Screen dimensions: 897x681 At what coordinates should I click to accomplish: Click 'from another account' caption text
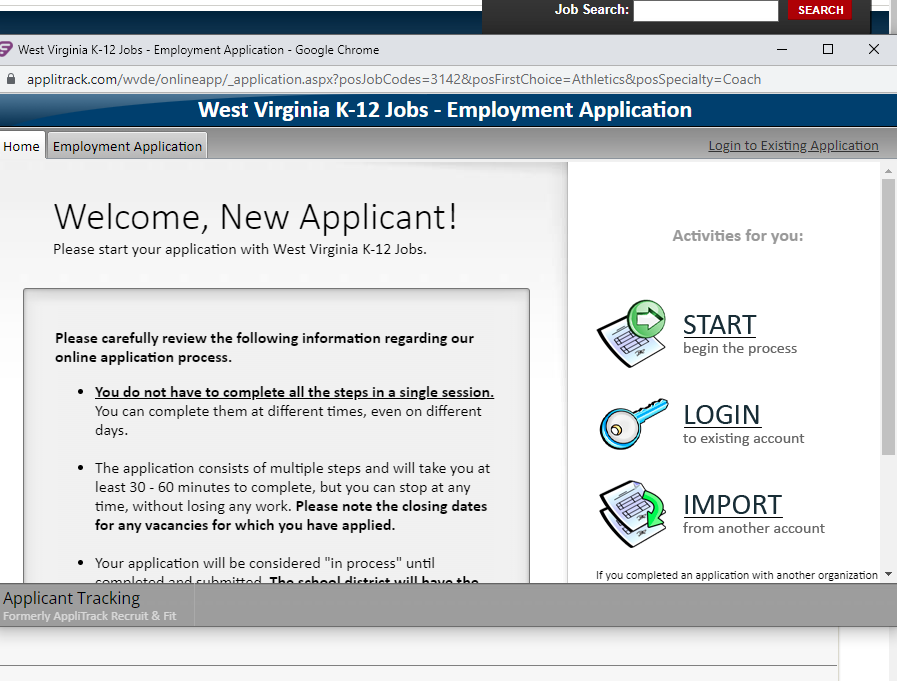(x=753, y=528)
